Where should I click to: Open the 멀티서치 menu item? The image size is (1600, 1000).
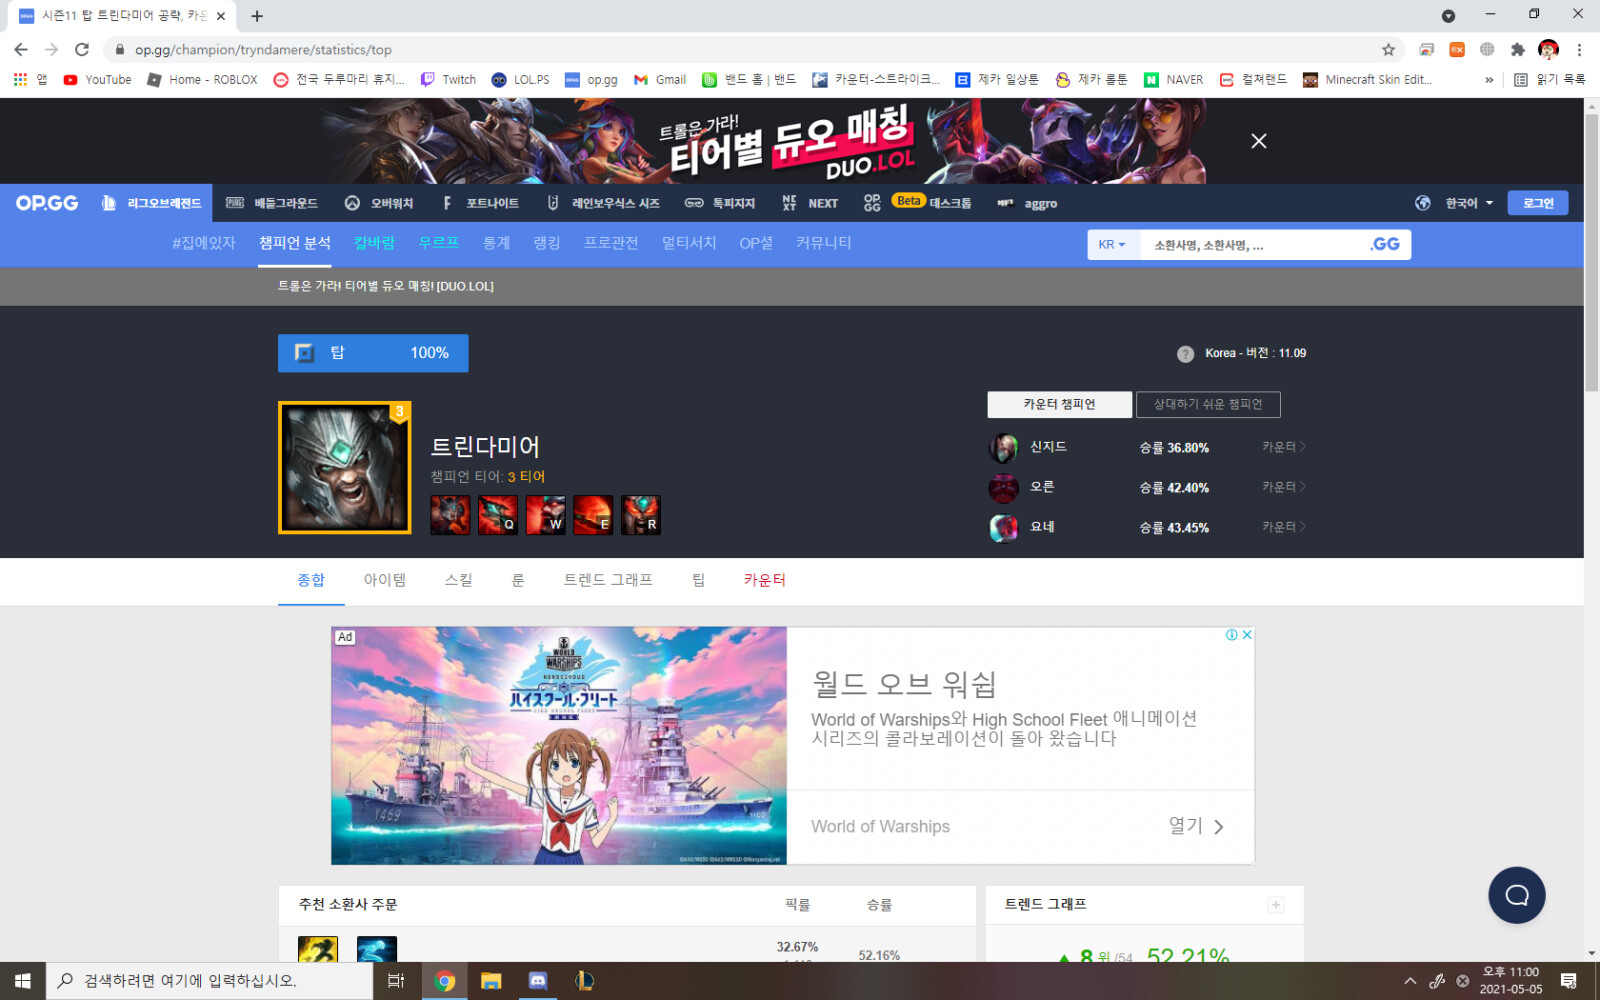pyautogui.click(x=689, y=243)
